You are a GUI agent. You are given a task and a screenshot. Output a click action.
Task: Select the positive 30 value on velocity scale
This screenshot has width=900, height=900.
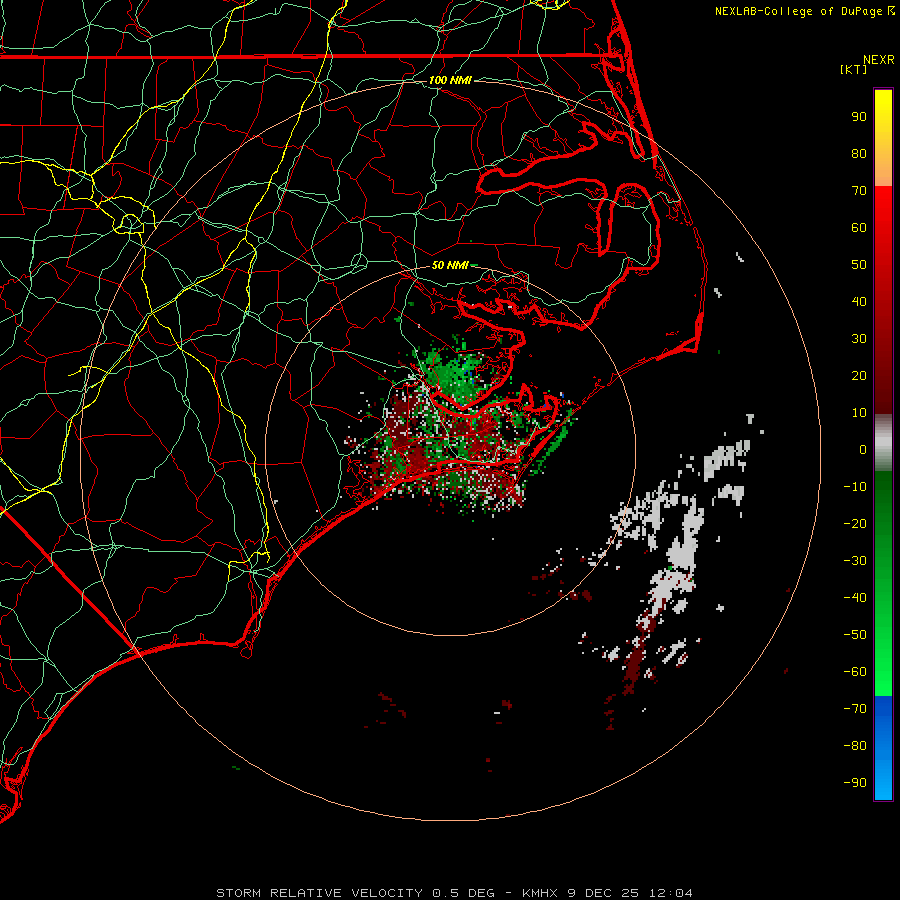859,339
